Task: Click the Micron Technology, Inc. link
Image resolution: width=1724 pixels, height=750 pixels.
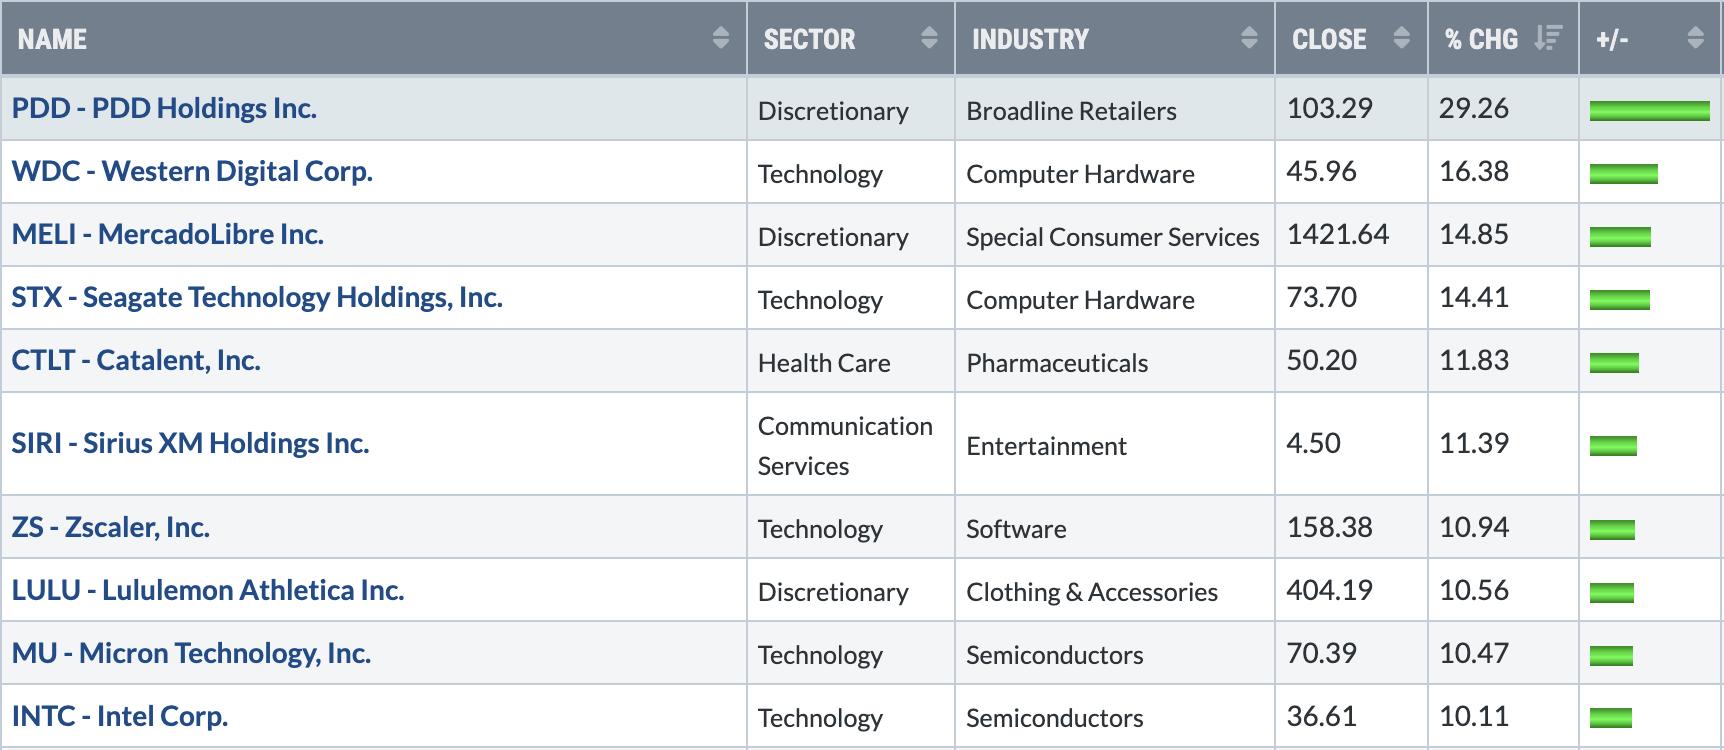Action: point(191,653)
